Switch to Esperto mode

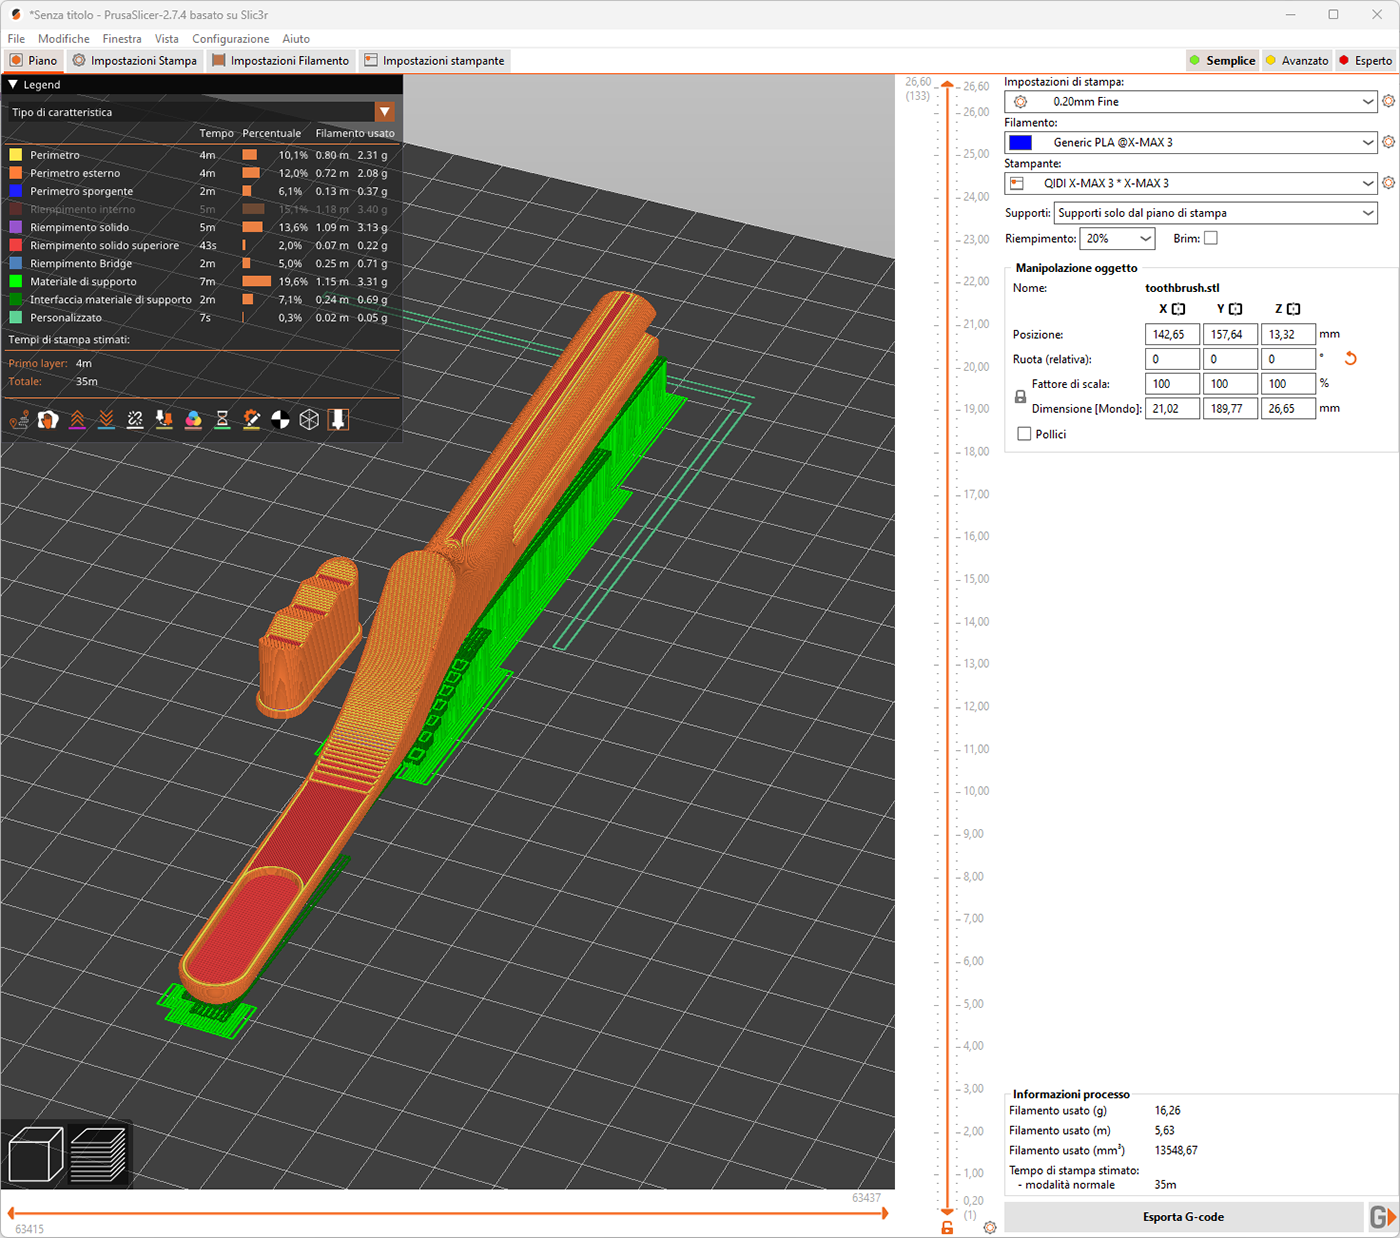pyautogui.click(x=1365, y=61)
